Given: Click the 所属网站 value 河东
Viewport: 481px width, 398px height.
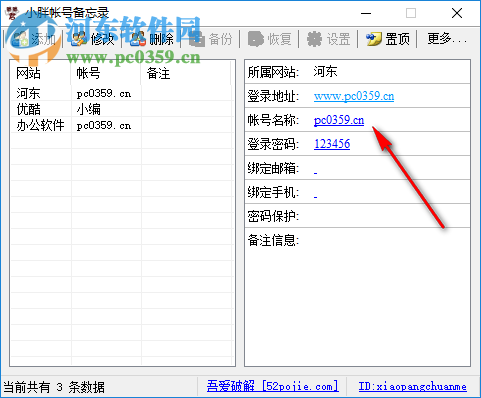Looking at the screenshot, I should click(325, 72).
